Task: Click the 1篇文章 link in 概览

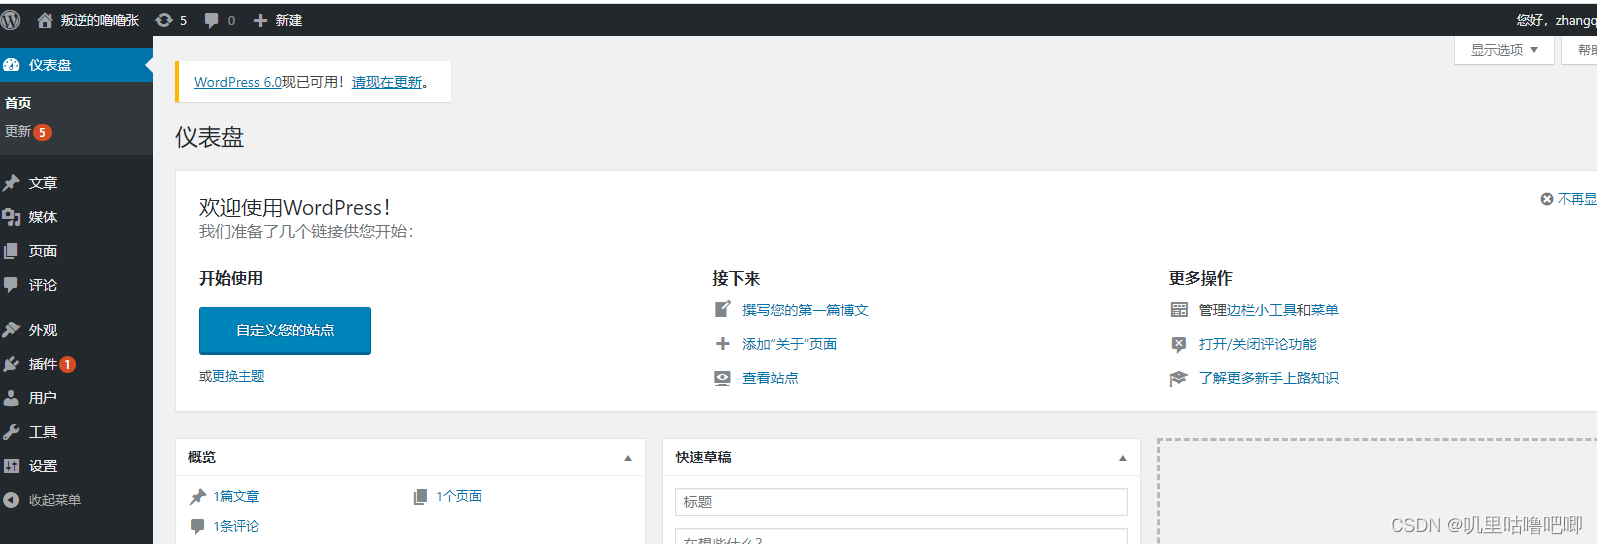Action: tap(236, 496)
